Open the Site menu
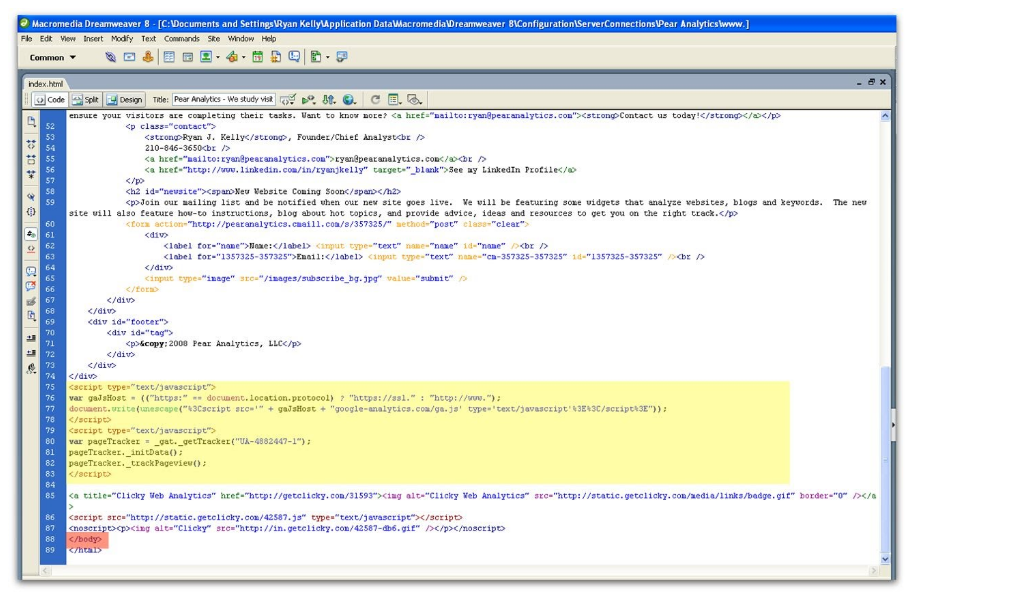 214,39
